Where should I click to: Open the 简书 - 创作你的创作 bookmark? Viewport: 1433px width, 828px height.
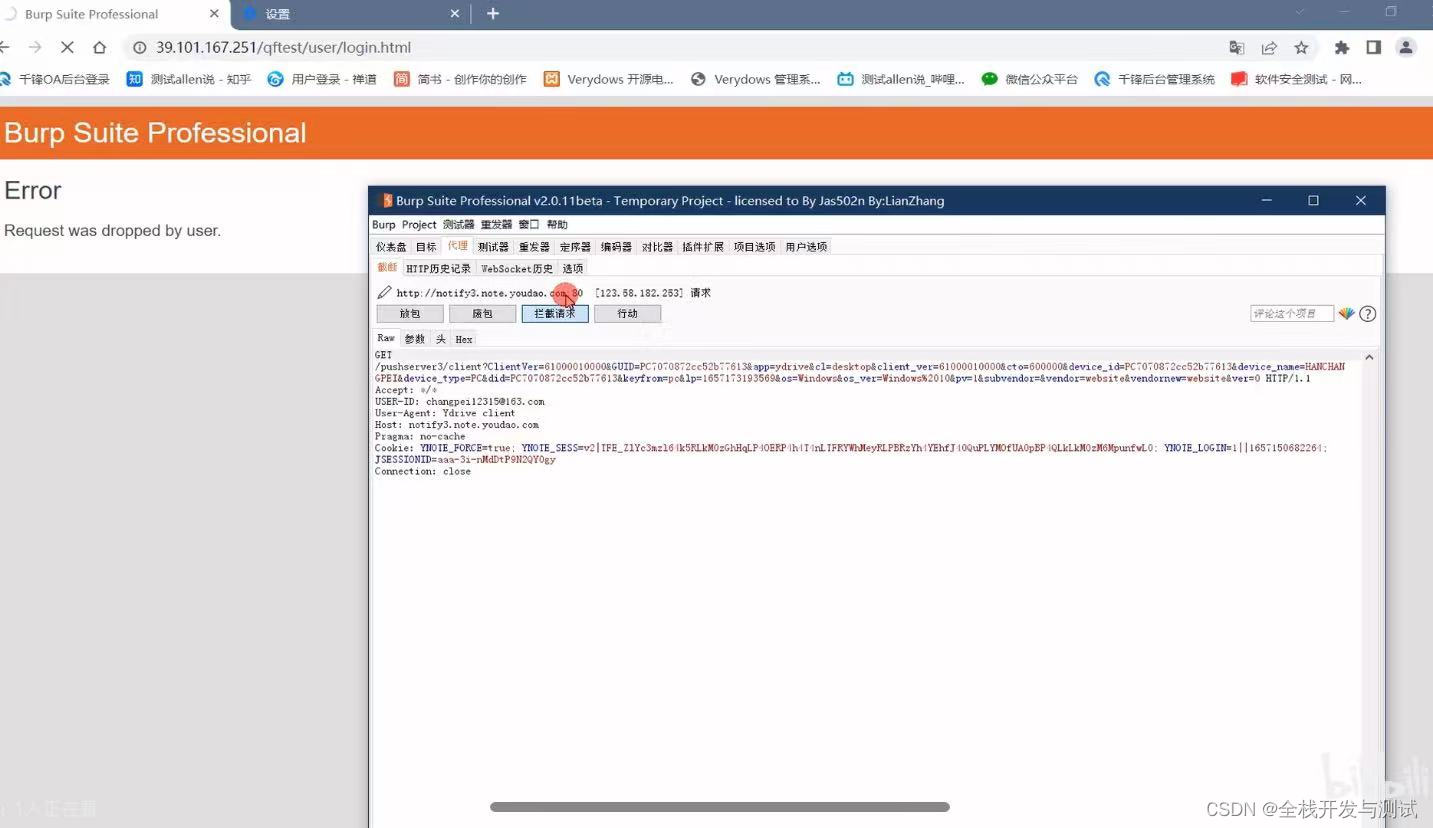click(x=460, y=79)
